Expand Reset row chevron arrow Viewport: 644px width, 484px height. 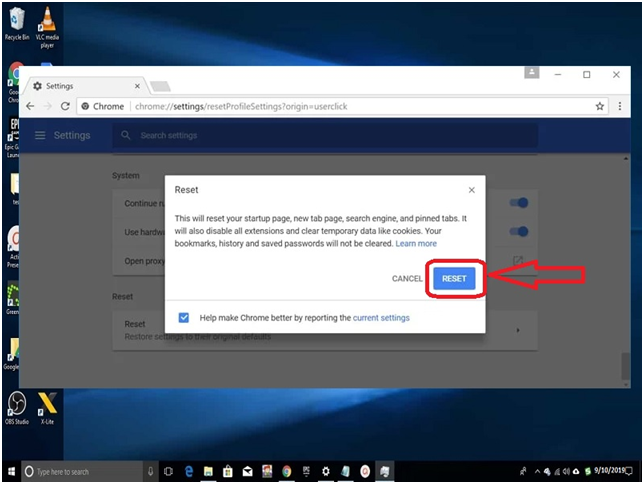518,330
